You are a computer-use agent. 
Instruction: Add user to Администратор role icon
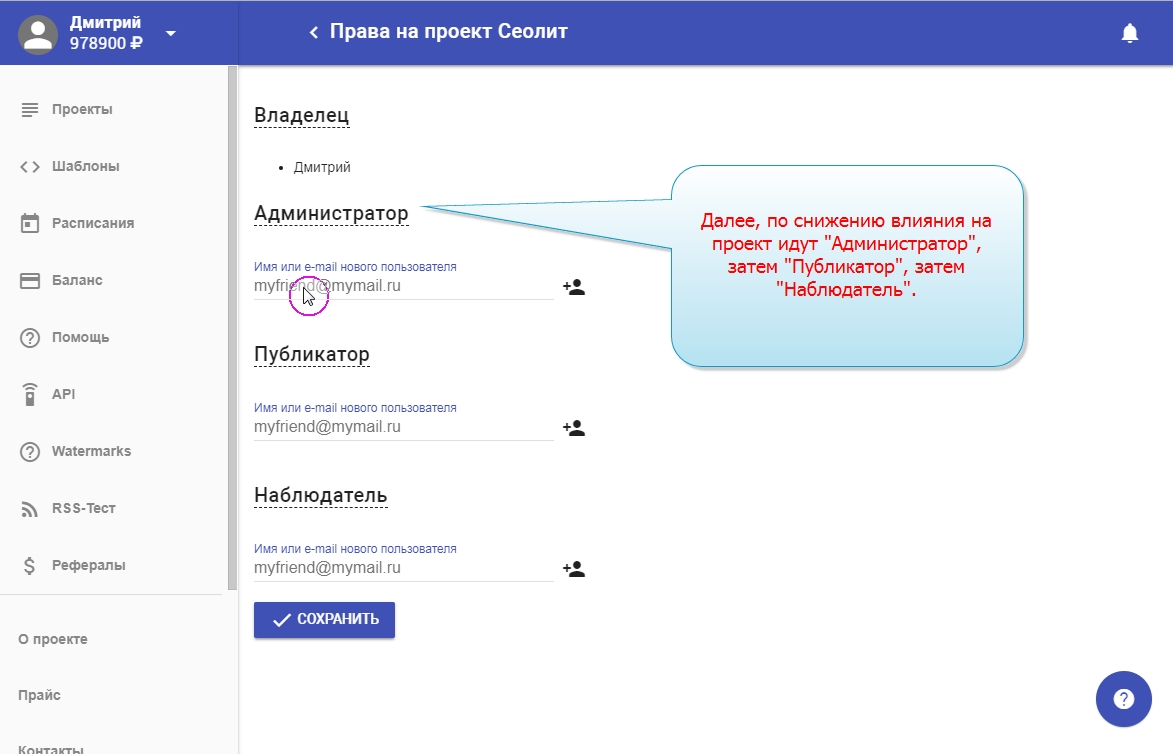point(573,287)
